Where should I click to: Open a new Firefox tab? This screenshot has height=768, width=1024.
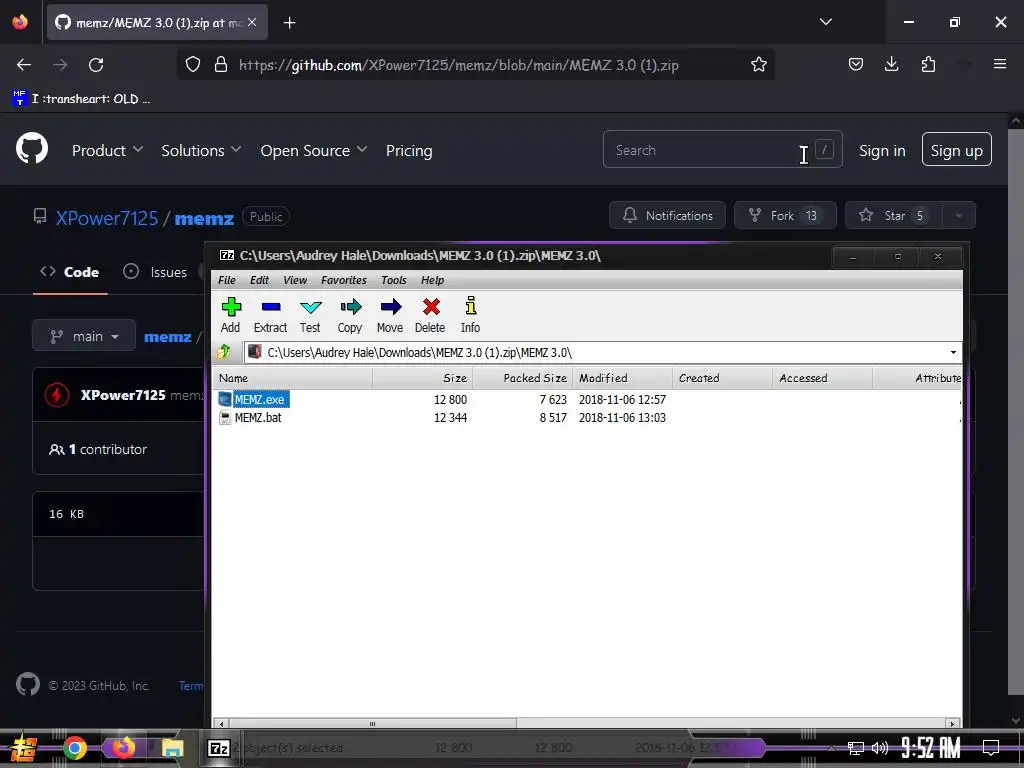tap(290, 23)
